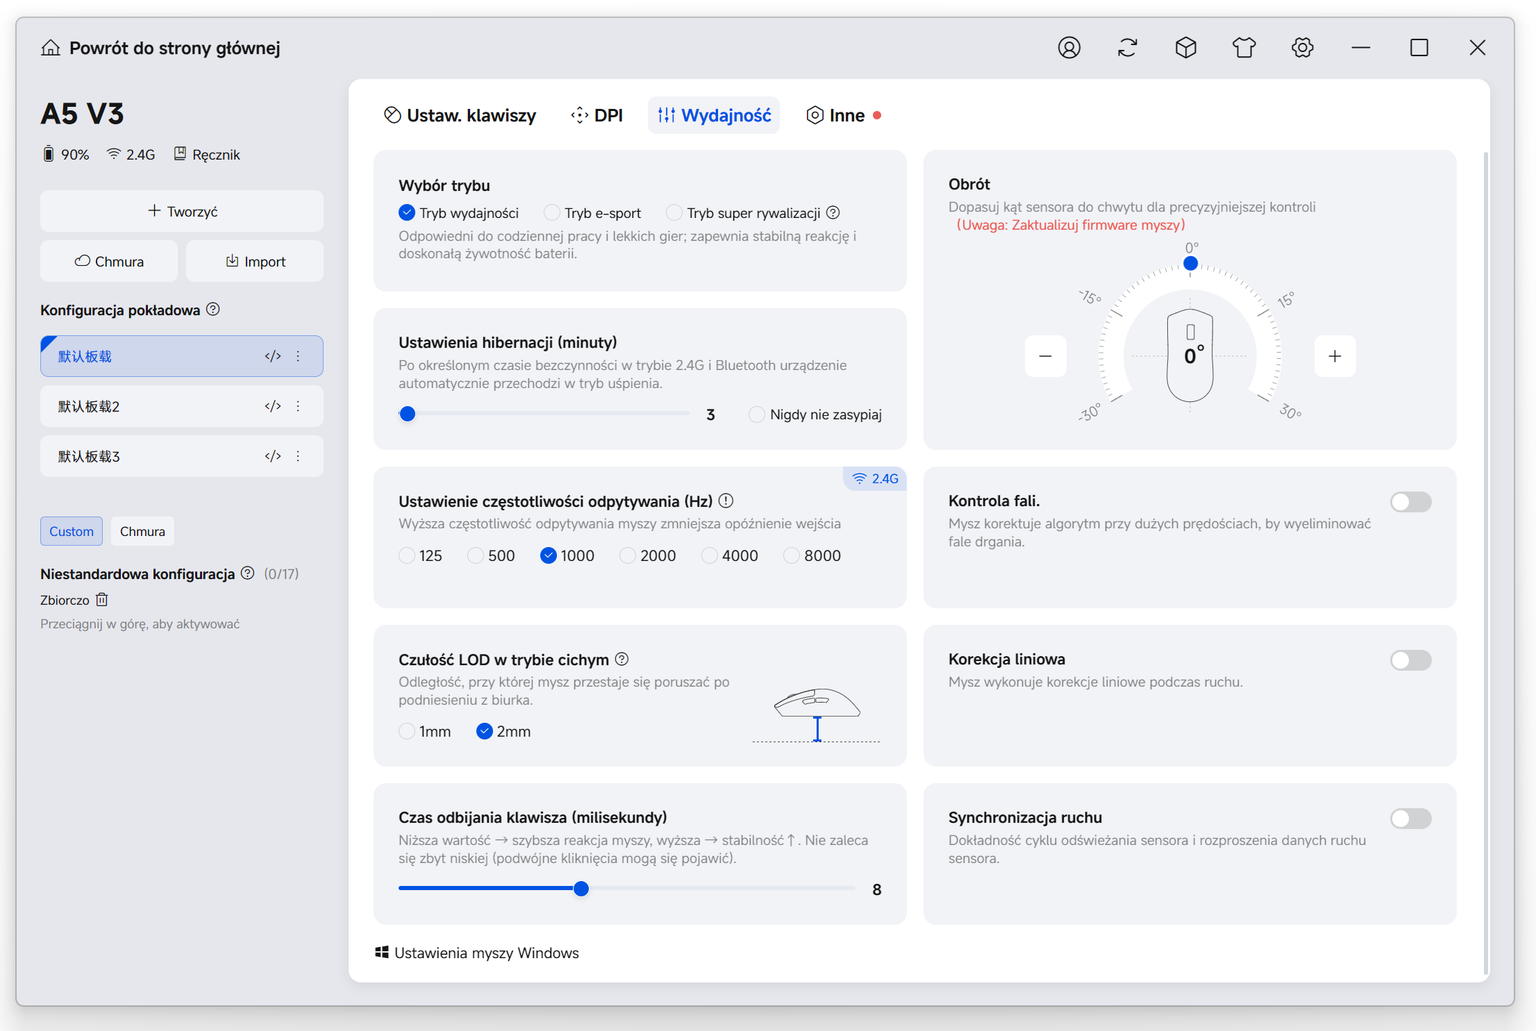Set polling rate to 4000 Hz
This screenshot has height=1031, width=1536.
(x=730, y=556)
